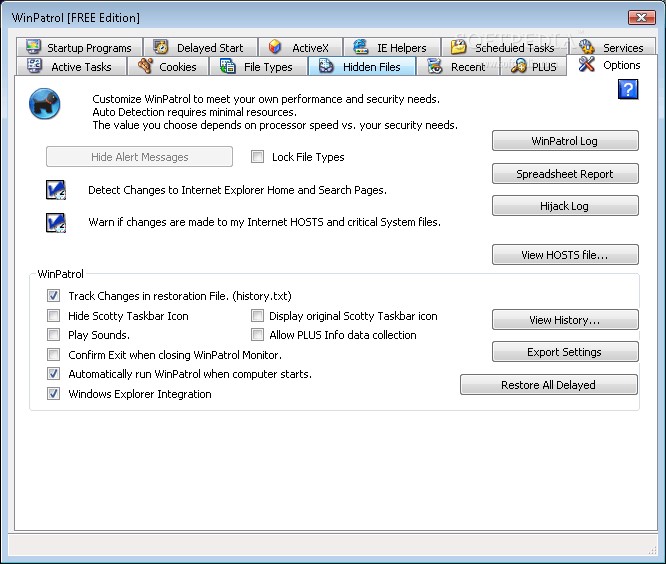Enable Hide Scotty Taskbar Icon

(x=54, y=316)
